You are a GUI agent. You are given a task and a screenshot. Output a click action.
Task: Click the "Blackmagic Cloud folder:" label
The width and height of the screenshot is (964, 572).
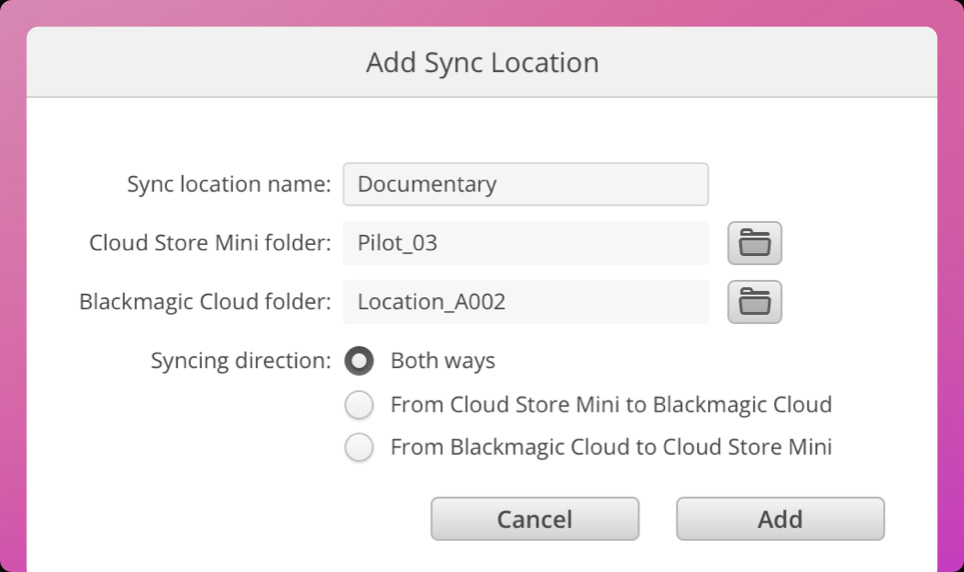(x=205, y=302)
